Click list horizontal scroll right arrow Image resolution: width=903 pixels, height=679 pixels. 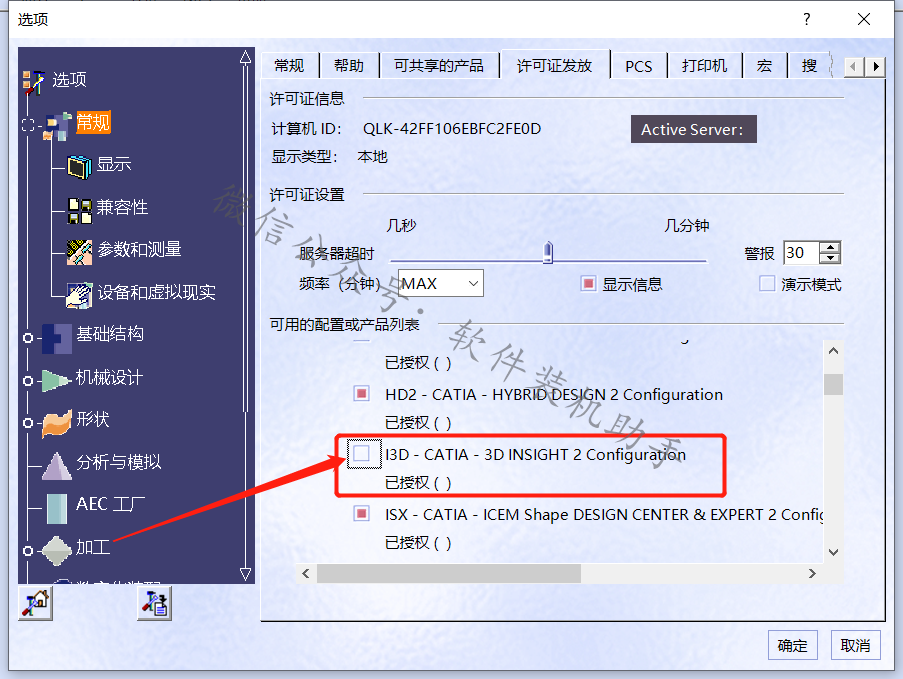[812, 573]
